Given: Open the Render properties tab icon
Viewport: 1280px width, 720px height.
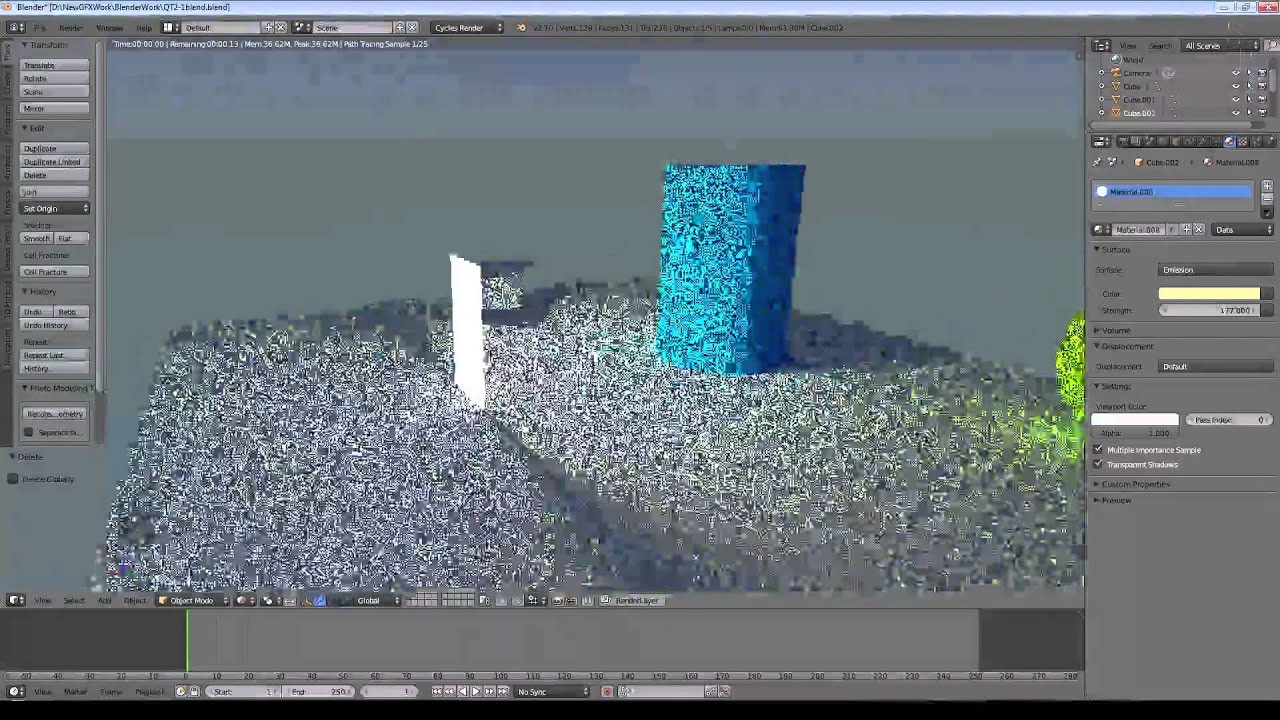Looking at the screenshot, I should tap(1124, 141).
